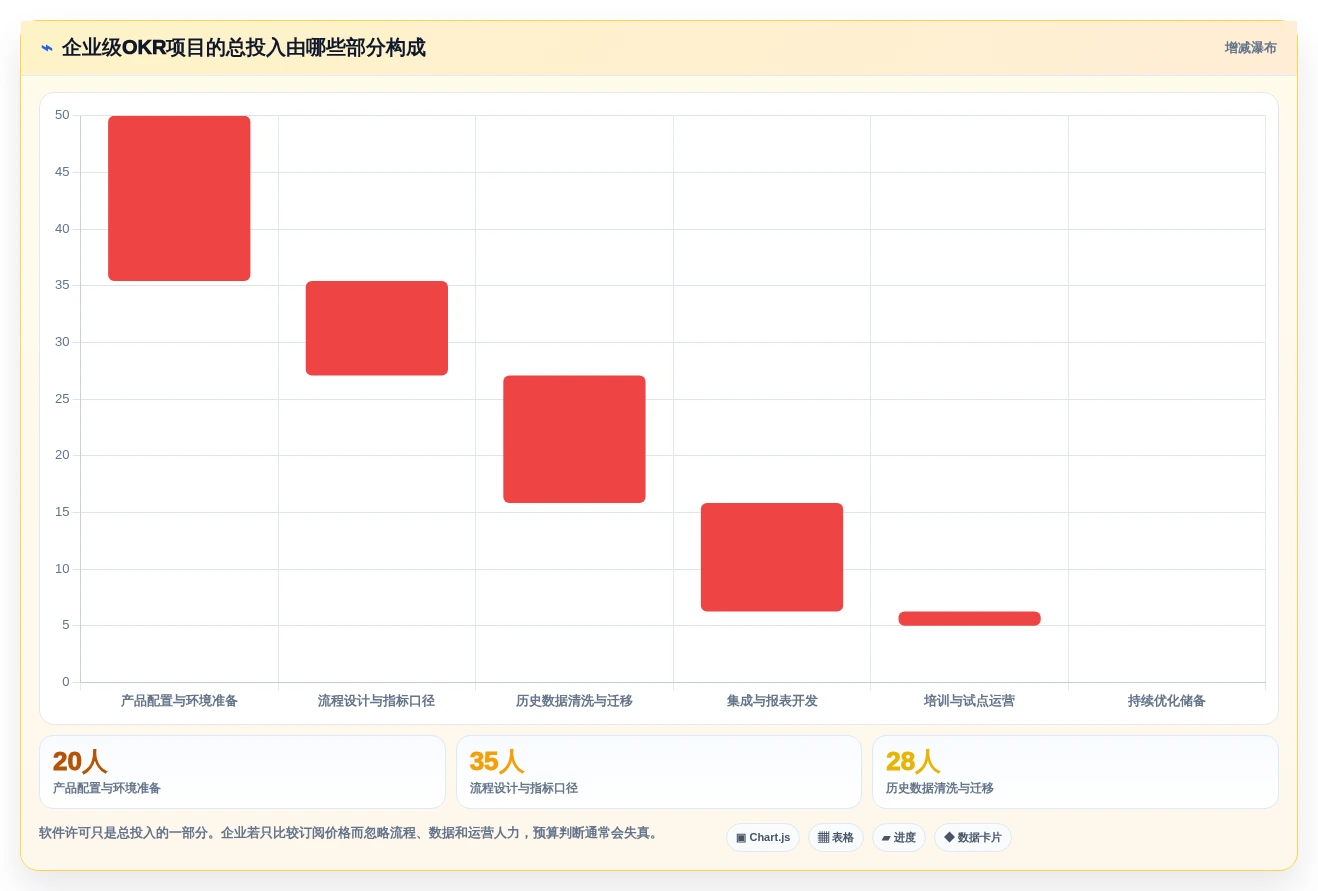Select the 数据卡片 chip
The image size is (1318, 891).
[x=973, y=837]
